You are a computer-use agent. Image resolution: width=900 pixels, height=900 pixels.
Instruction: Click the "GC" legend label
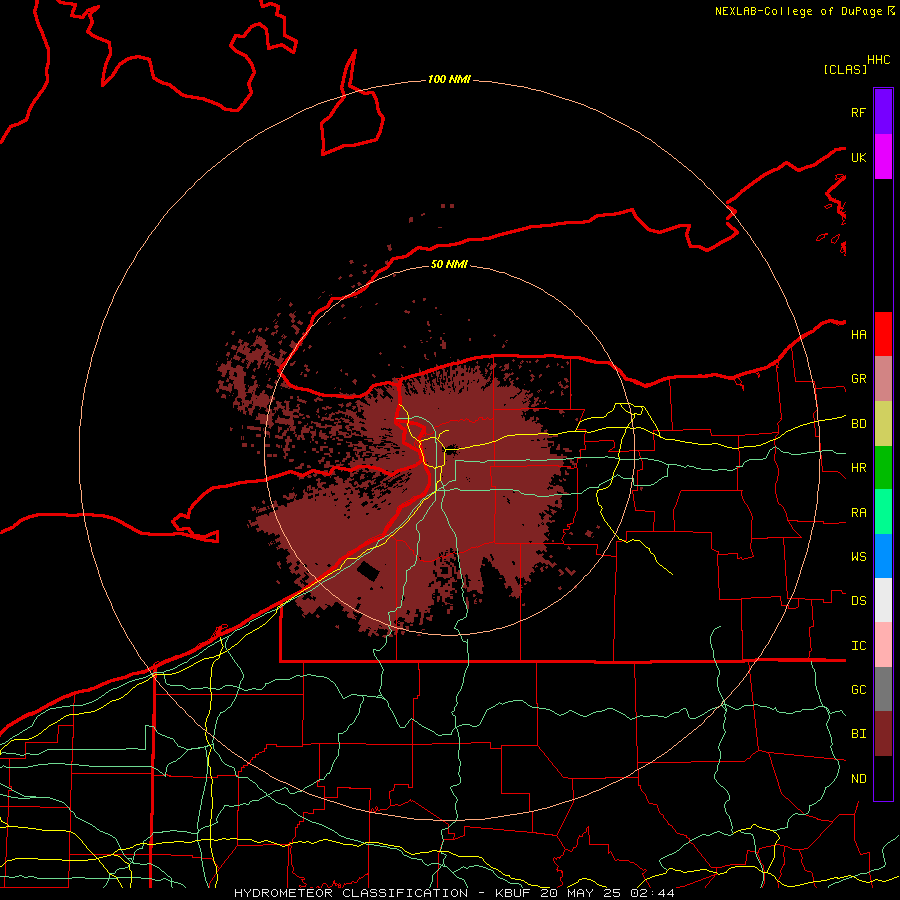point(859,689)
